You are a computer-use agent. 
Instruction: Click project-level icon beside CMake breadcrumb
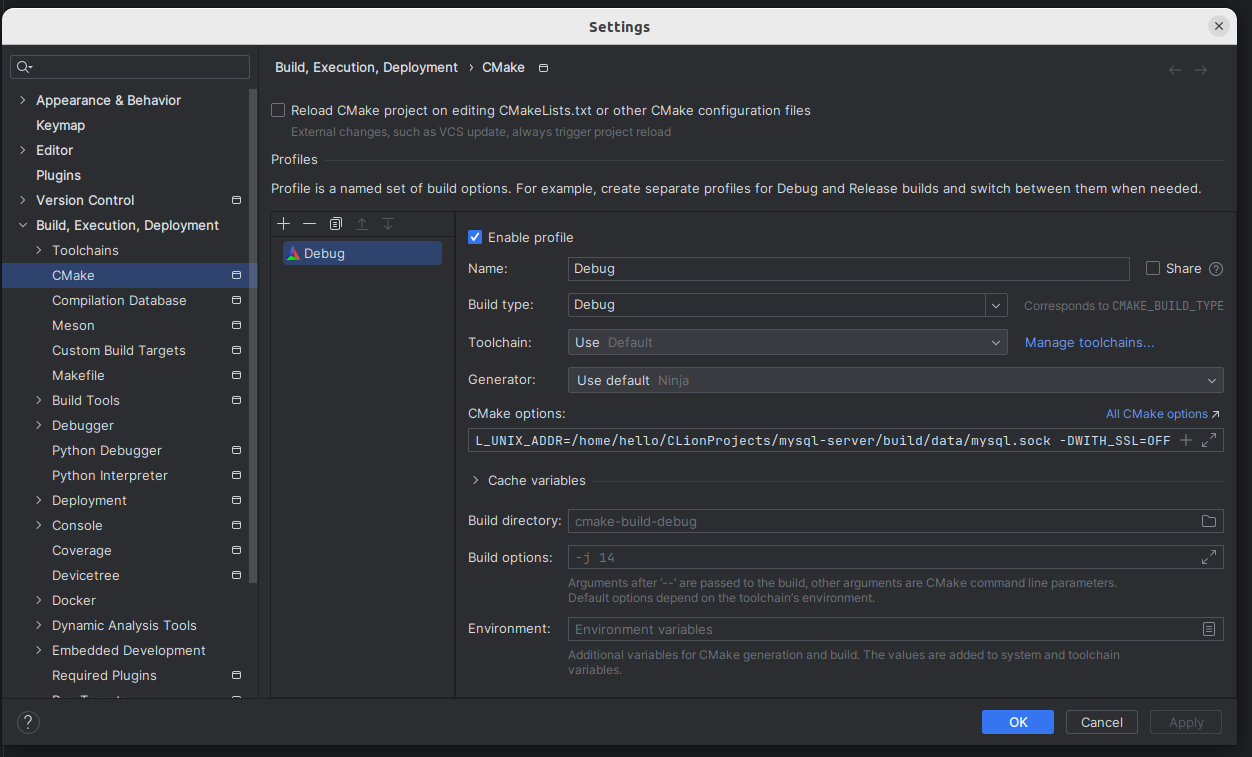[x=543, y=68]
